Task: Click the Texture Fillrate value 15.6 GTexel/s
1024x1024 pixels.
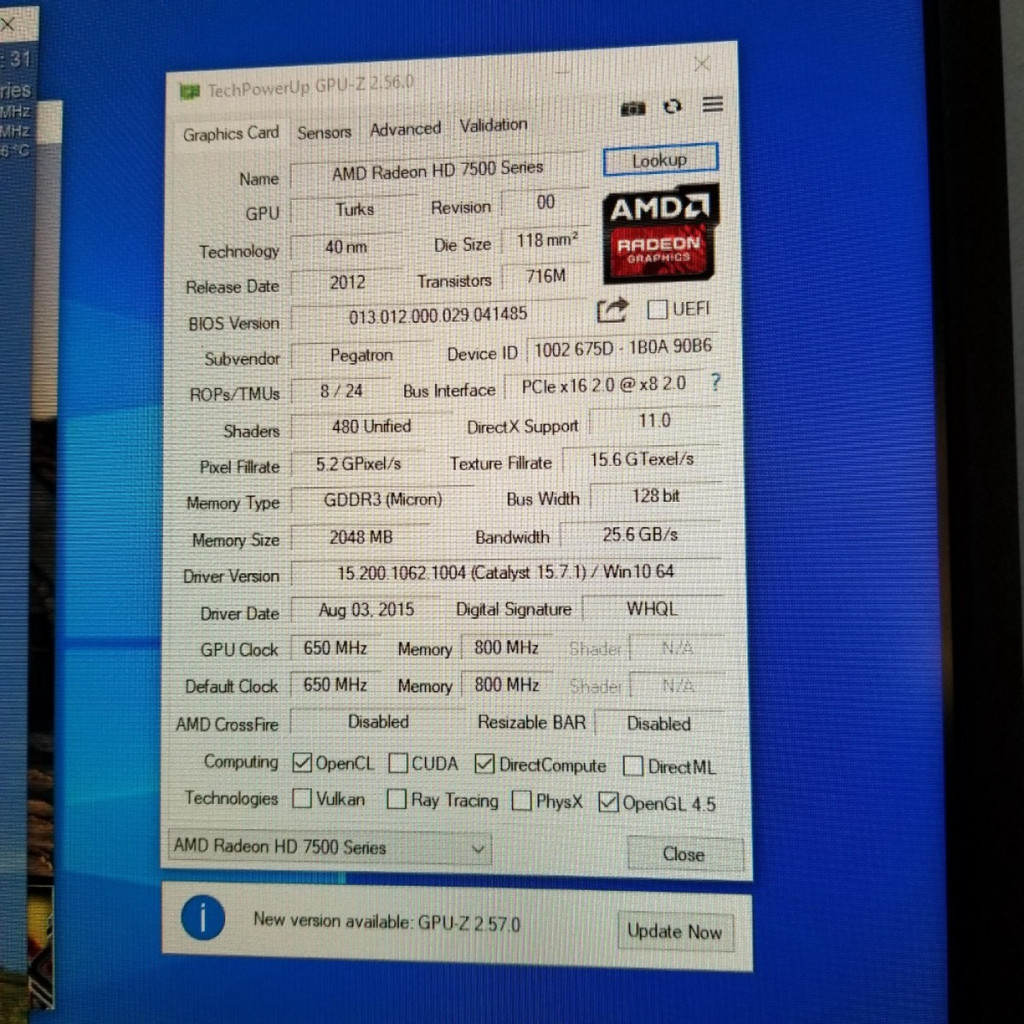Action: pyautogui.click(x=641, y=460)
